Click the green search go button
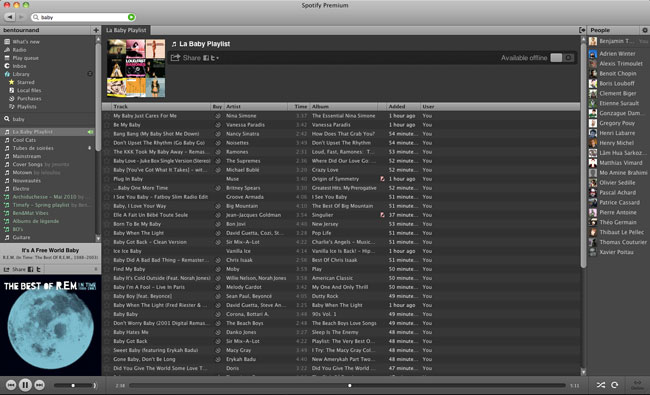The height and width of the screenshot is (395, 650). point(131,17)
